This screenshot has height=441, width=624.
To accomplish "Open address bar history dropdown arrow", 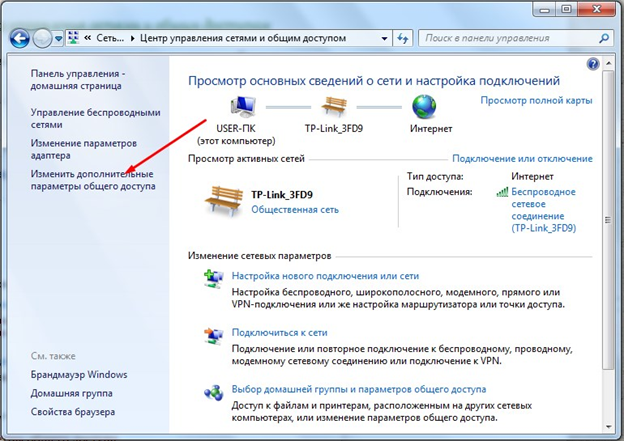I will pos(384,39).
